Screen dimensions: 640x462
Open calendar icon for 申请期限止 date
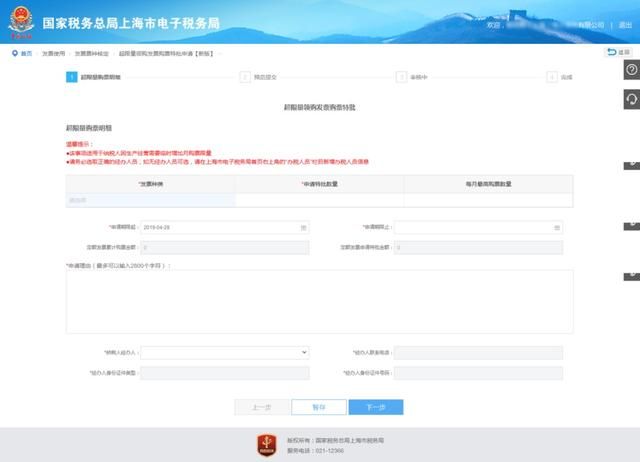[x=556, y=227]
